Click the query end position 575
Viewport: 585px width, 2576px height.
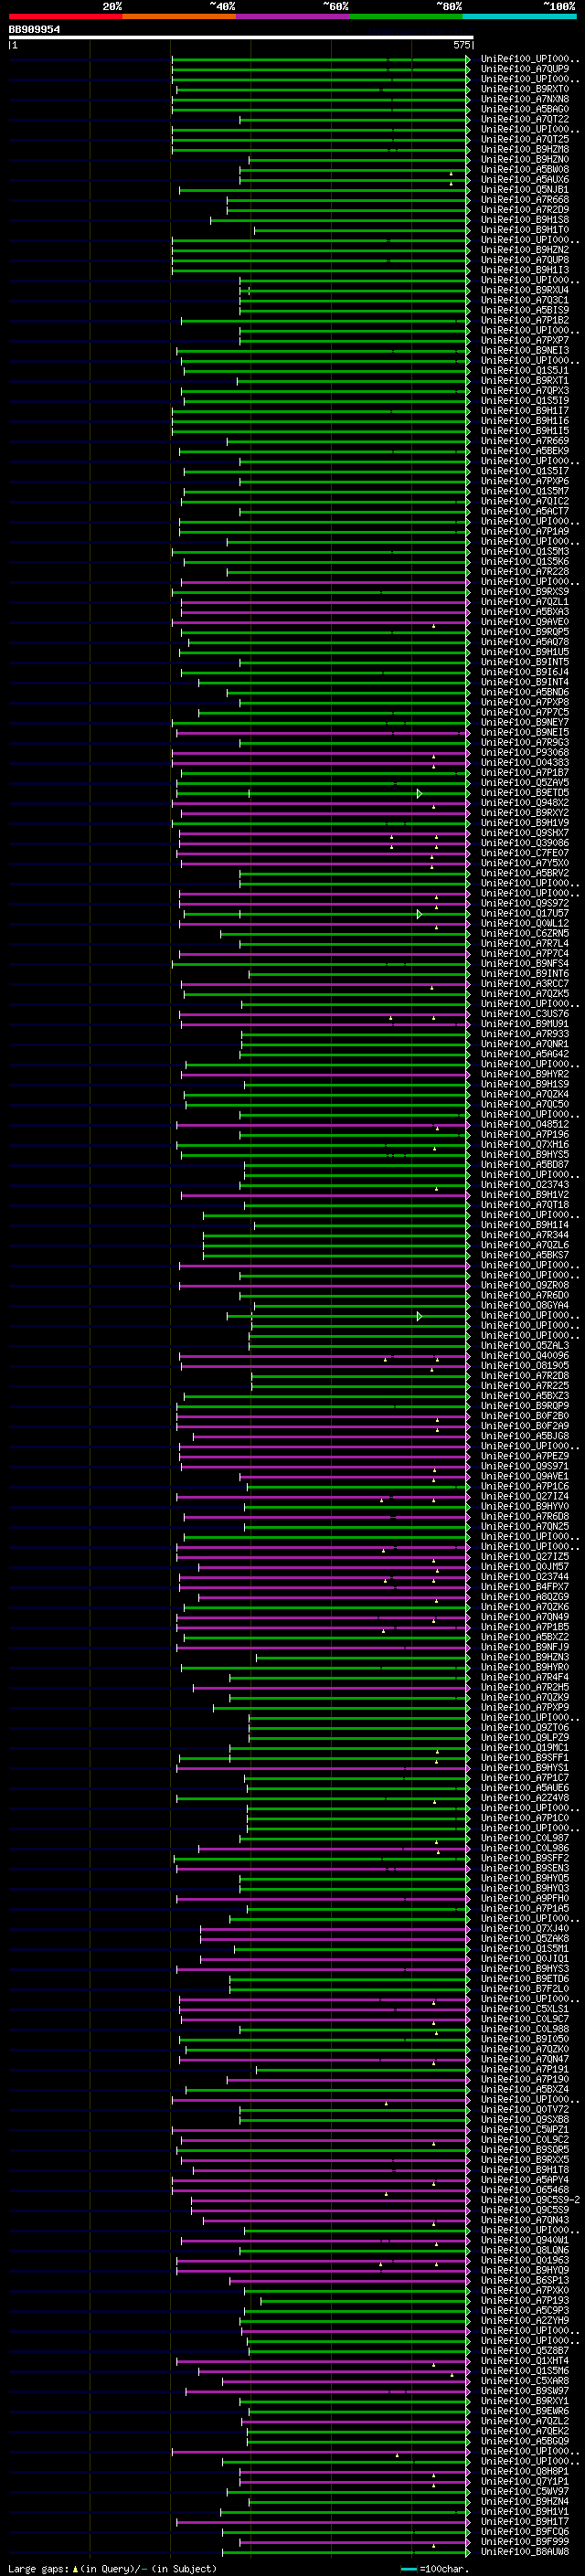click(461, 45)
